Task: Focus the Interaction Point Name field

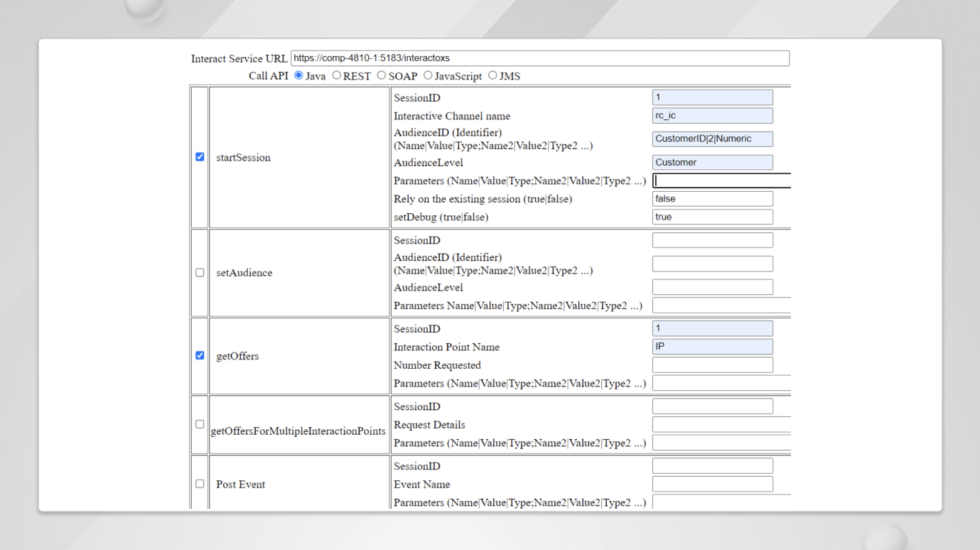Action: [x=712, y=347]
